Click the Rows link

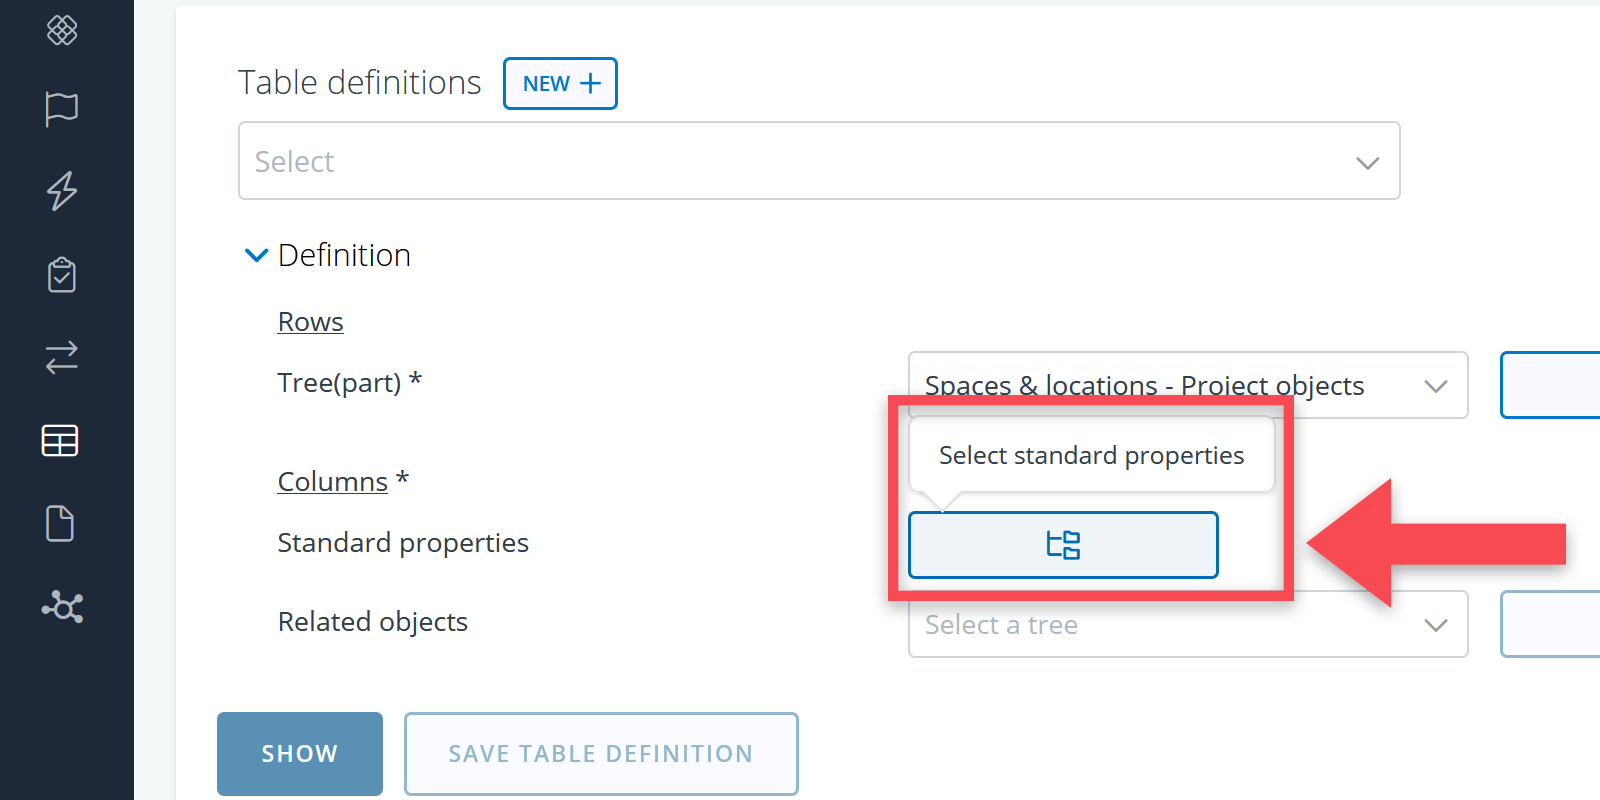coord(310,322)
